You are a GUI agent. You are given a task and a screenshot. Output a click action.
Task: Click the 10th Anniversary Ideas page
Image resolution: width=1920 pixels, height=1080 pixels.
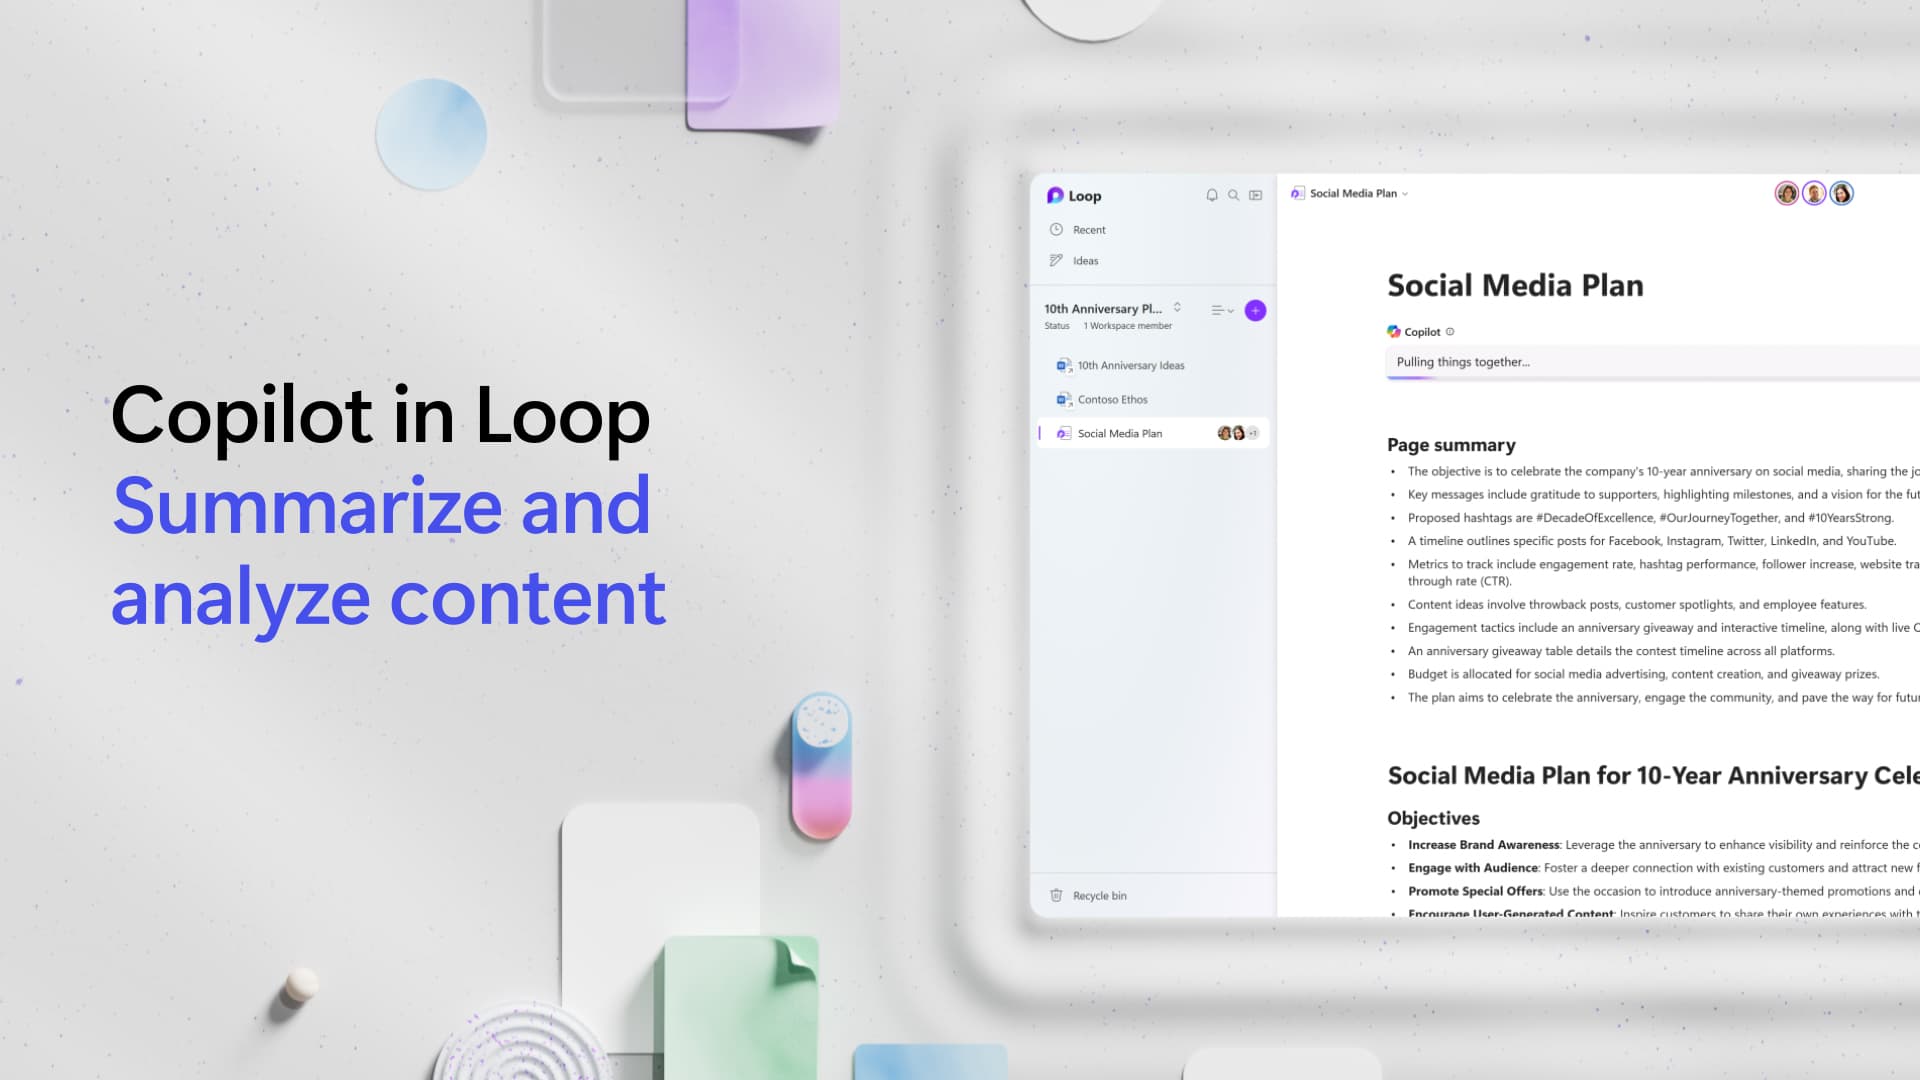coord(1130,364)
